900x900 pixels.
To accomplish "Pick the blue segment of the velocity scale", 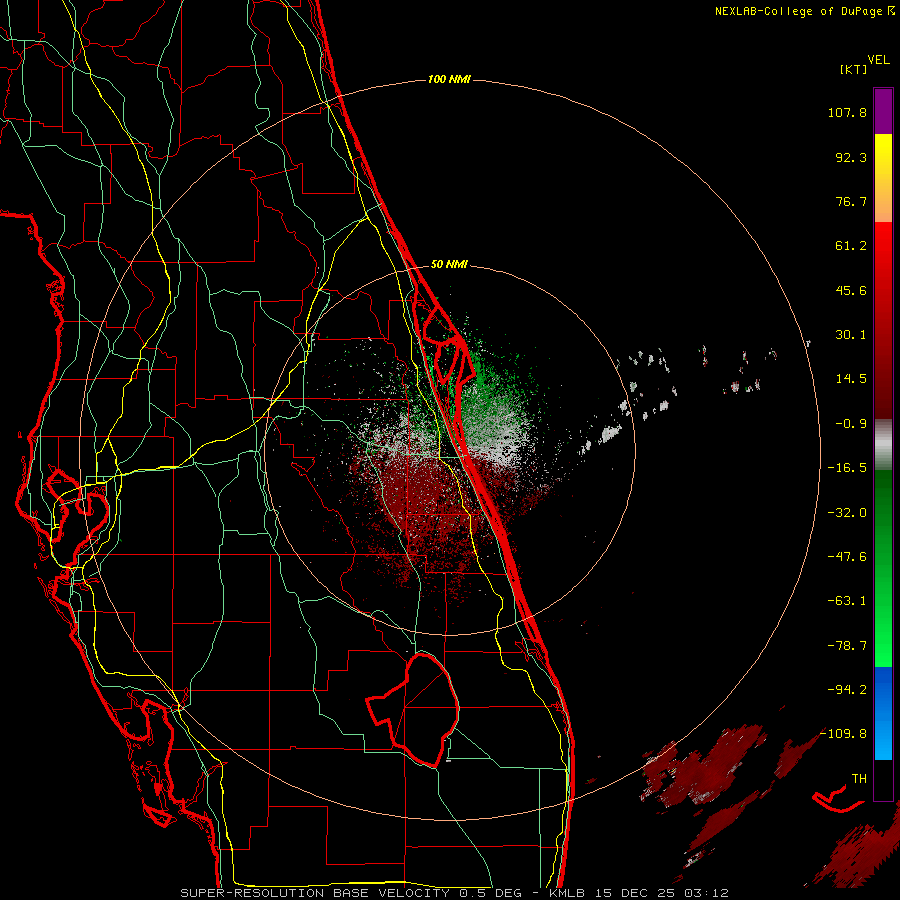I will (883, 713).
